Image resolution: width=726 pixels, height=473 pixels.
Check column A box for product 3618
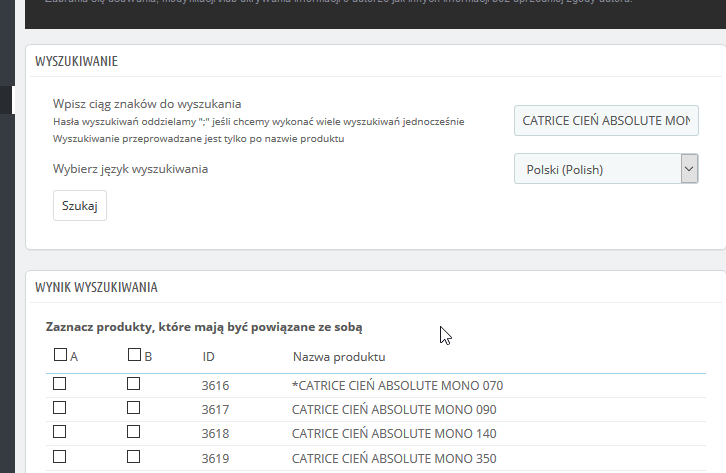59,432
